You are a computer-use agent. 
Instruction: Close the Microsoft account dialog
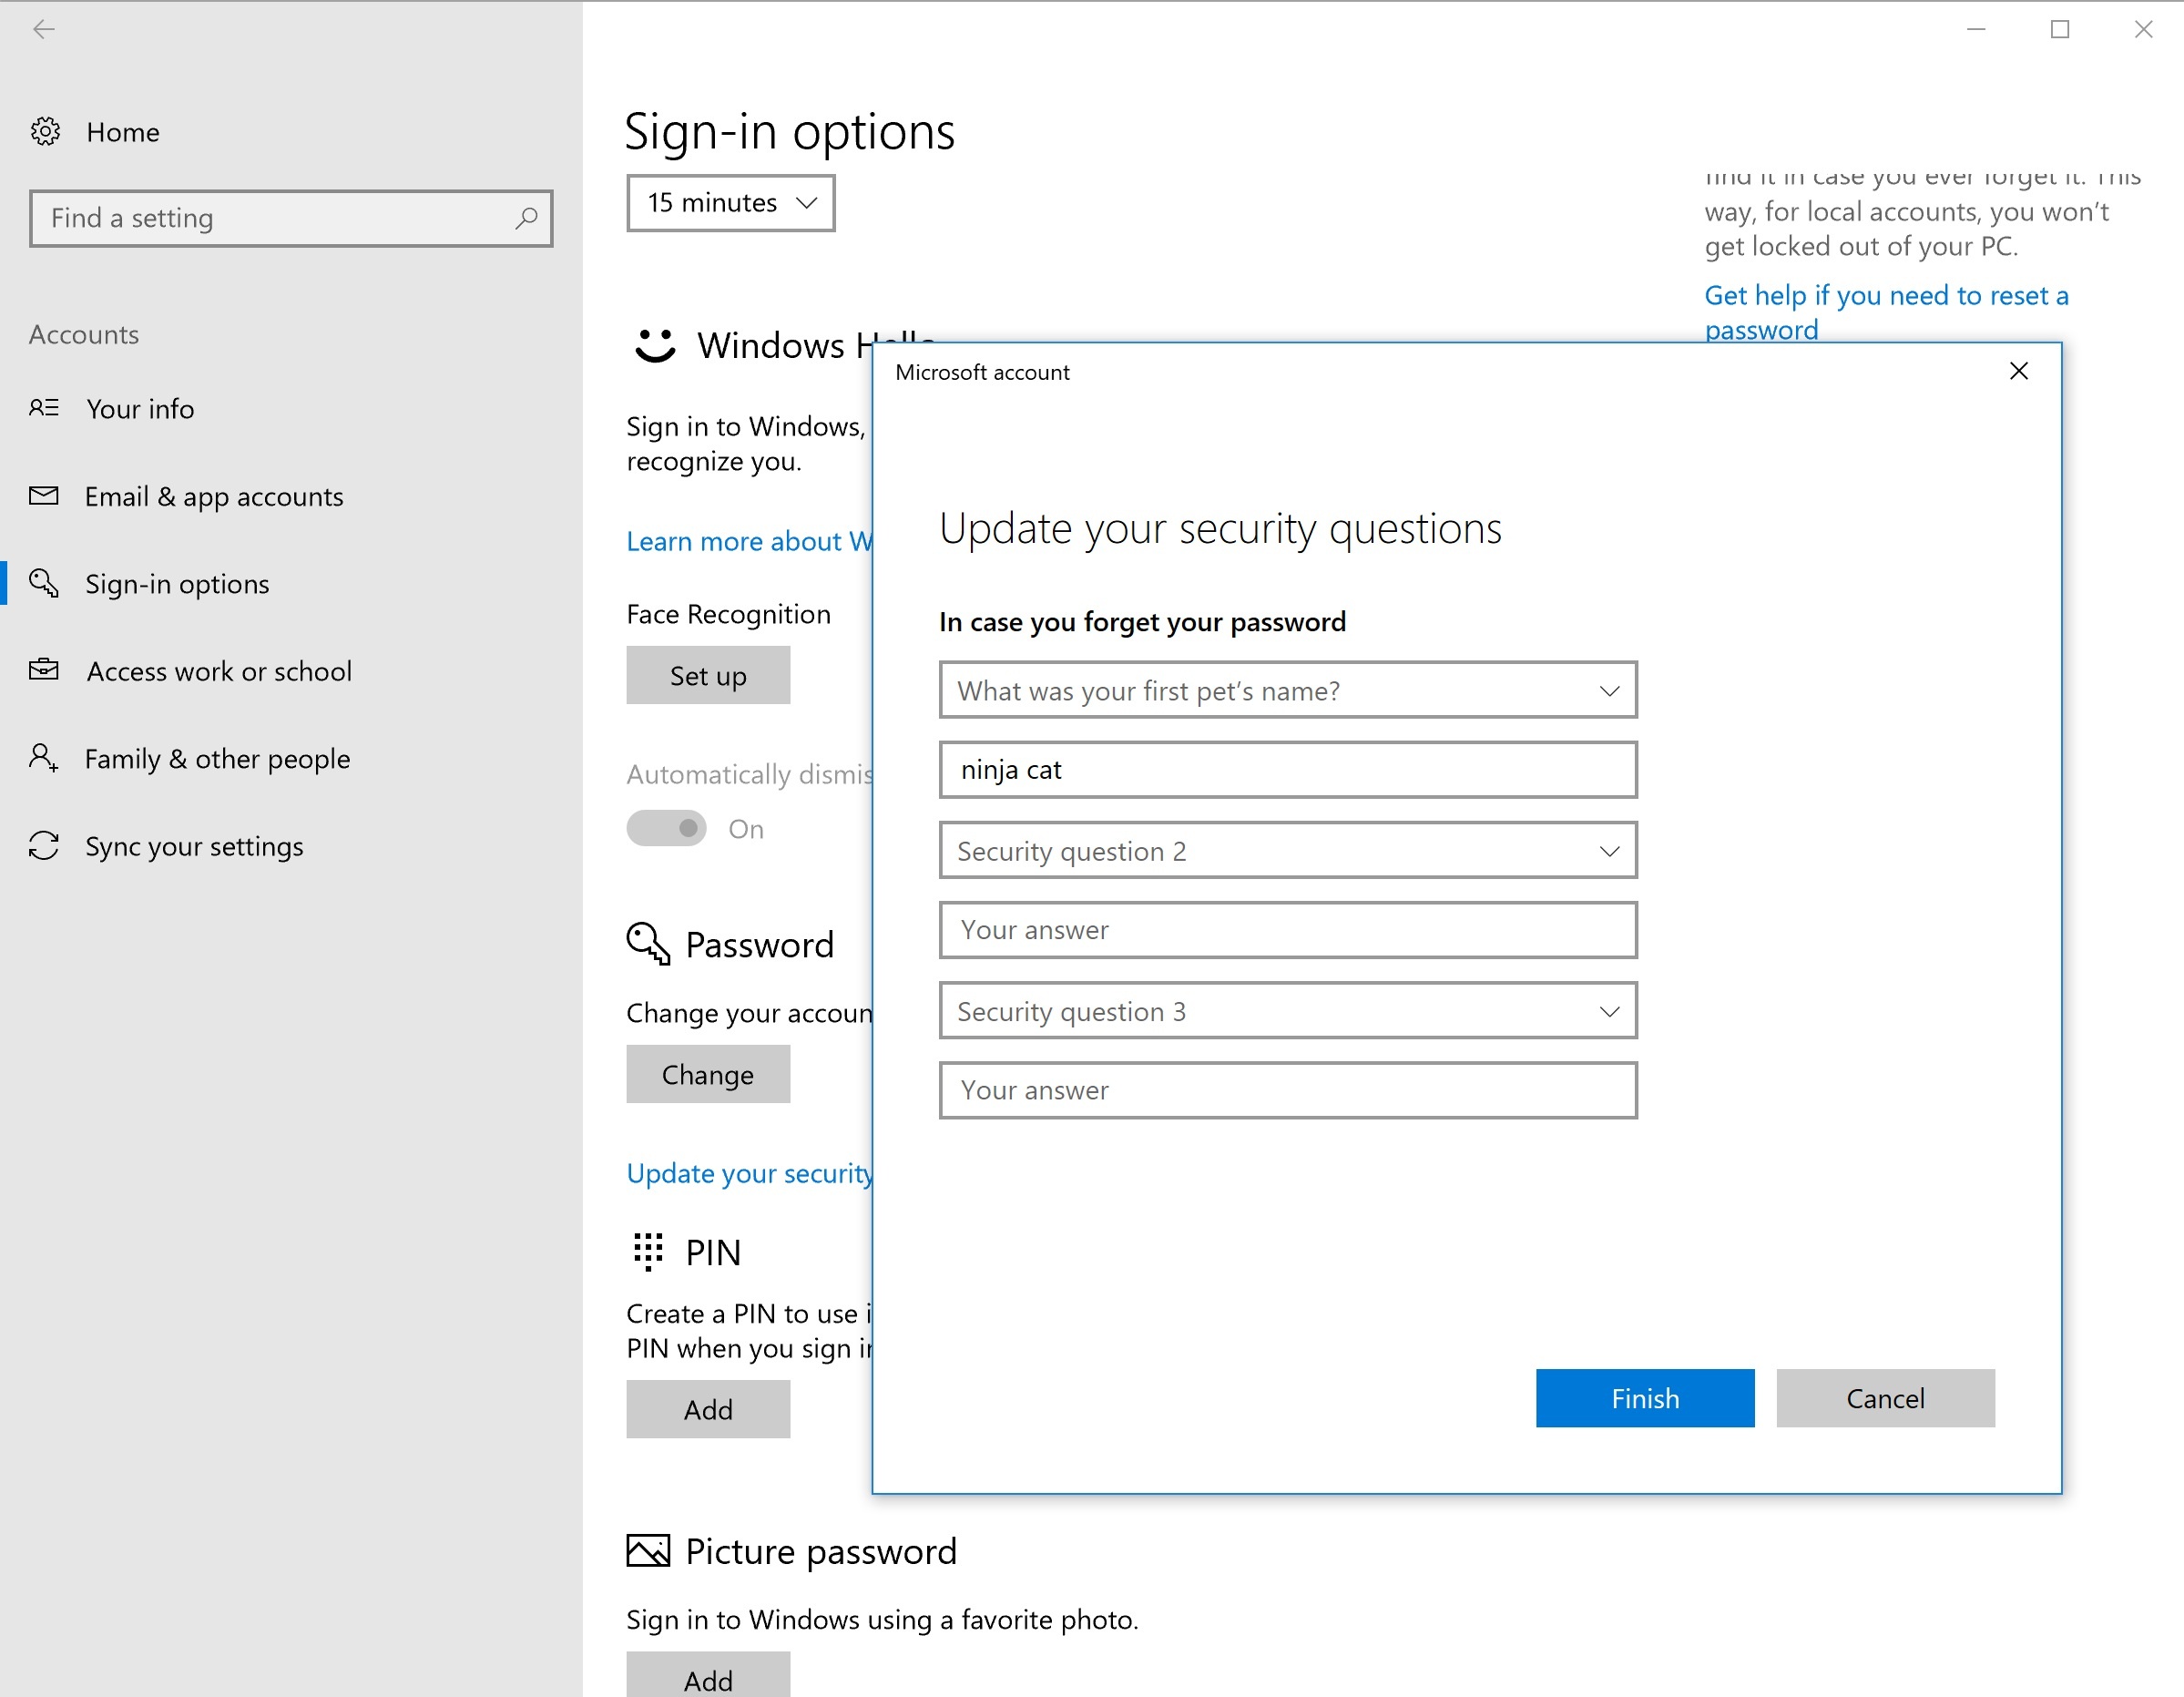tap(2018, 372)
